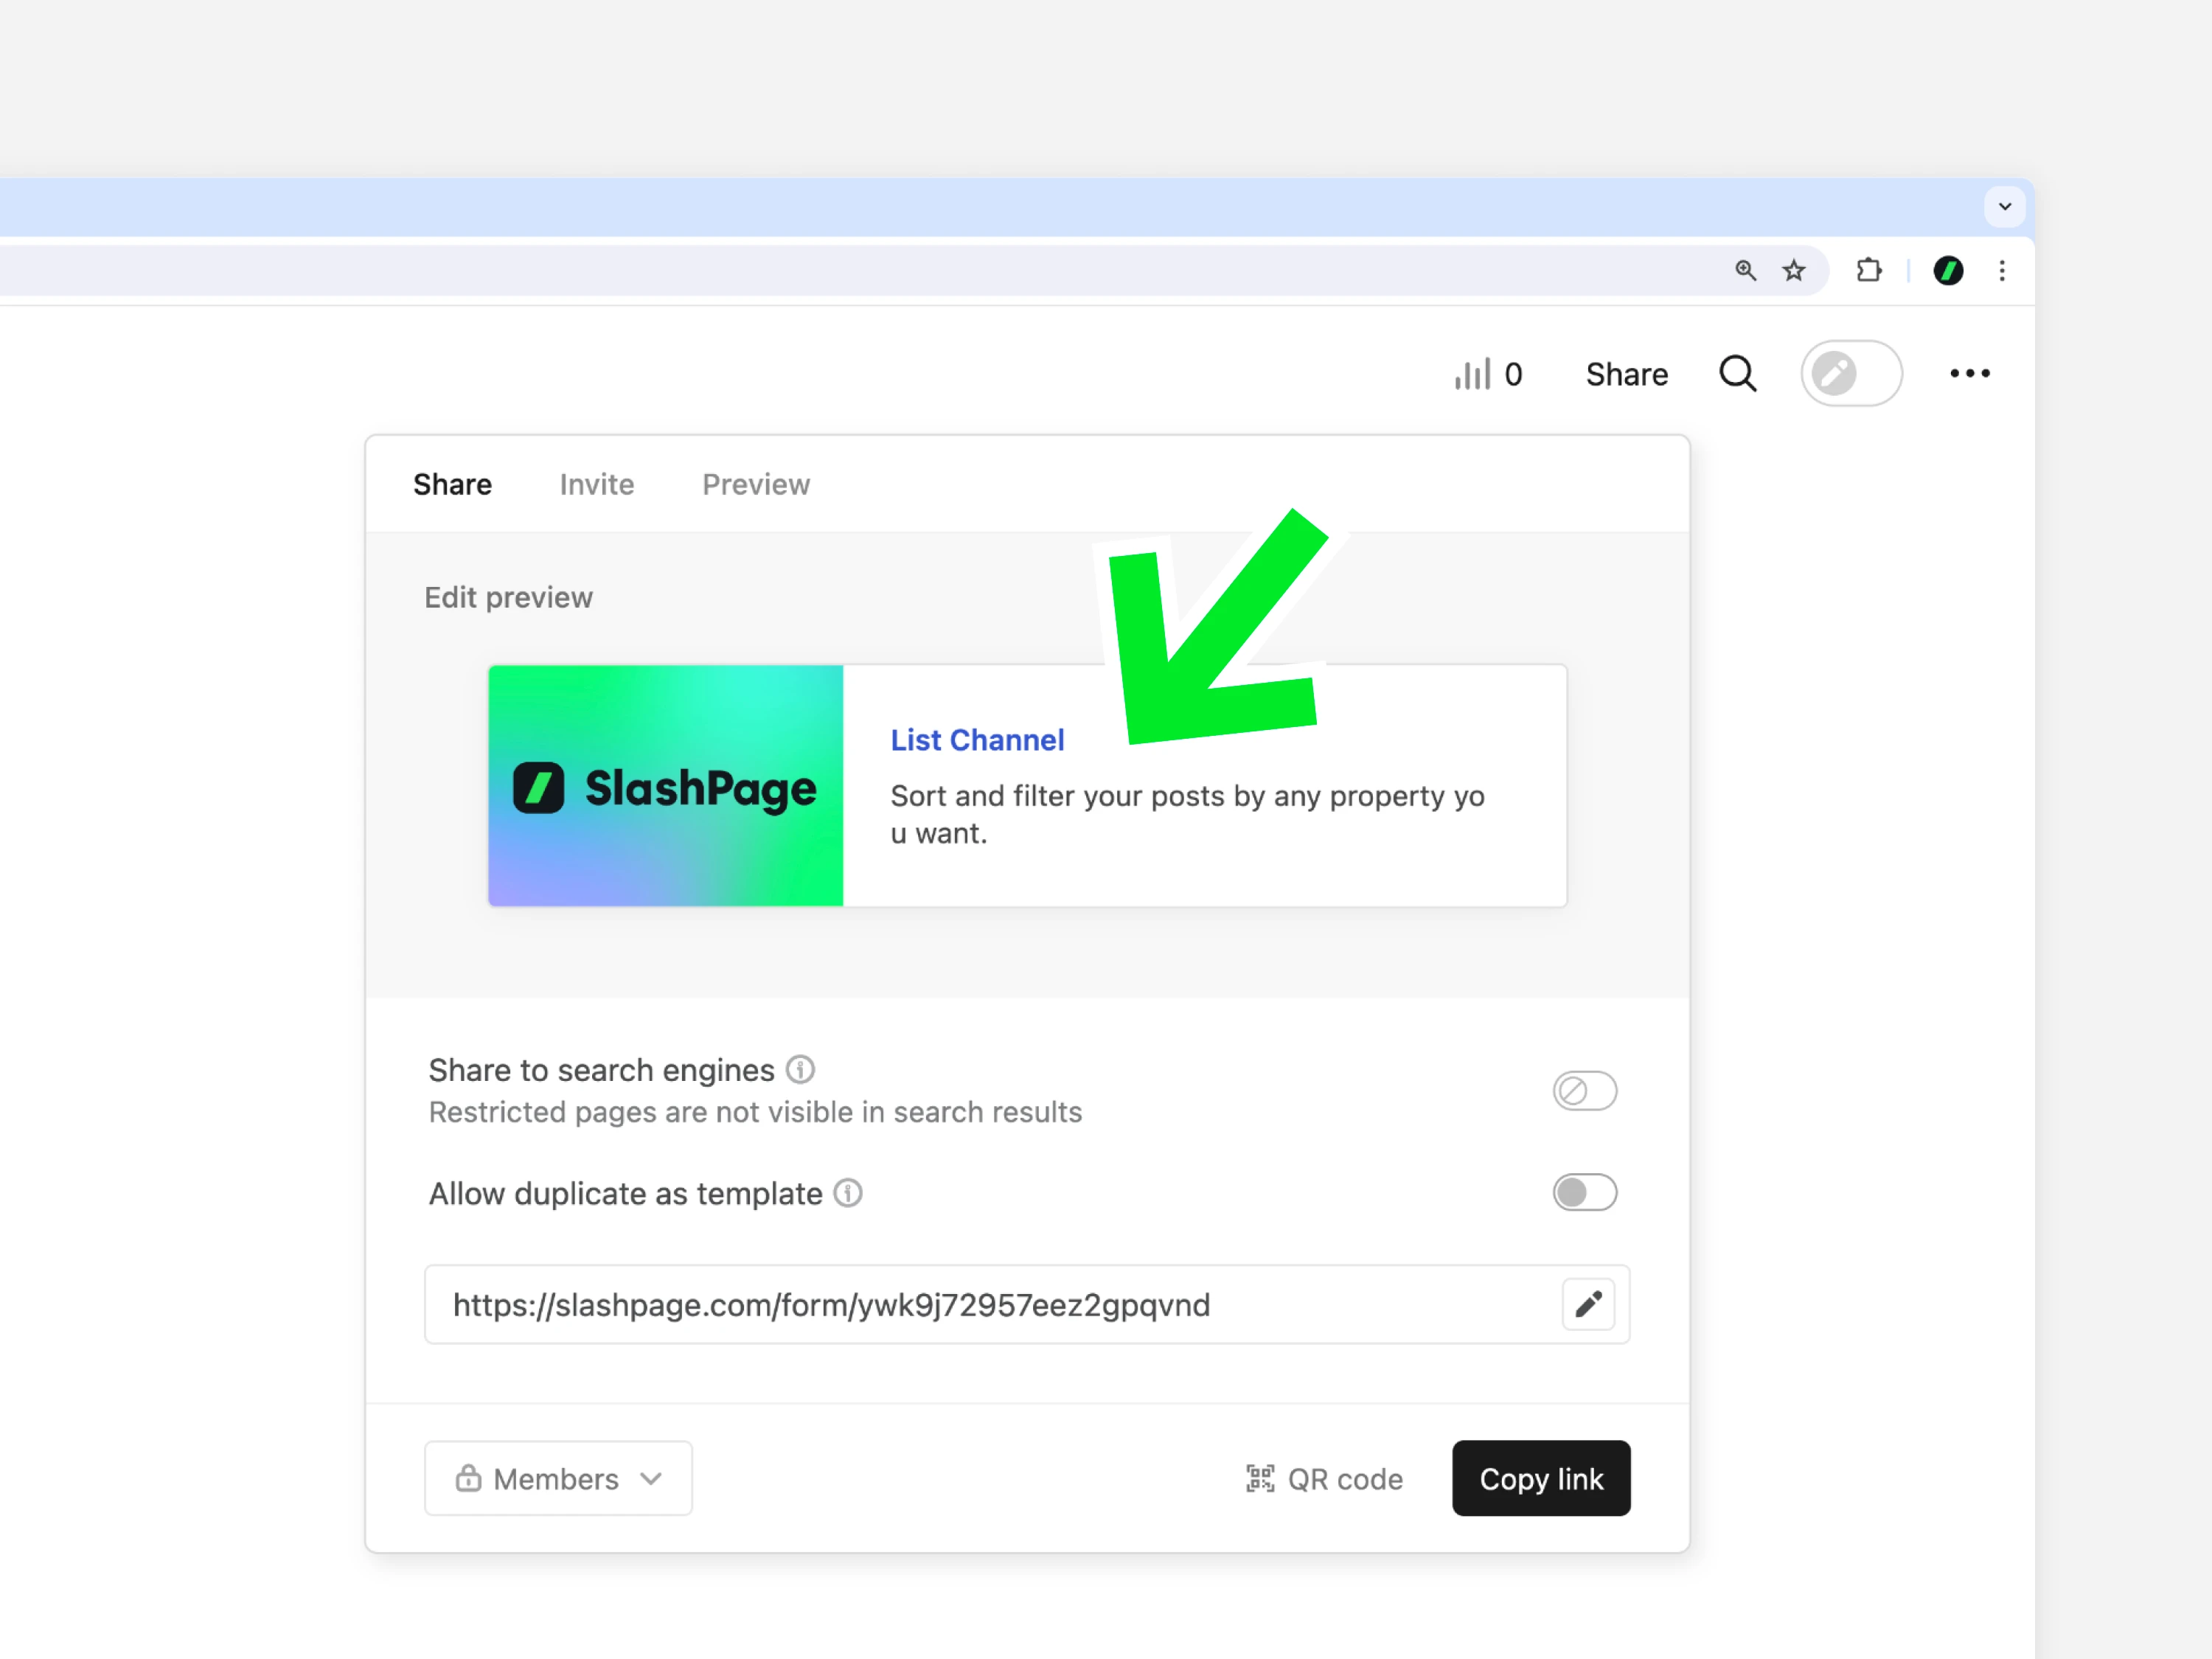Click the Share button in page header
Viewport: 2212px width, 1659px height.
[1626, 374]
